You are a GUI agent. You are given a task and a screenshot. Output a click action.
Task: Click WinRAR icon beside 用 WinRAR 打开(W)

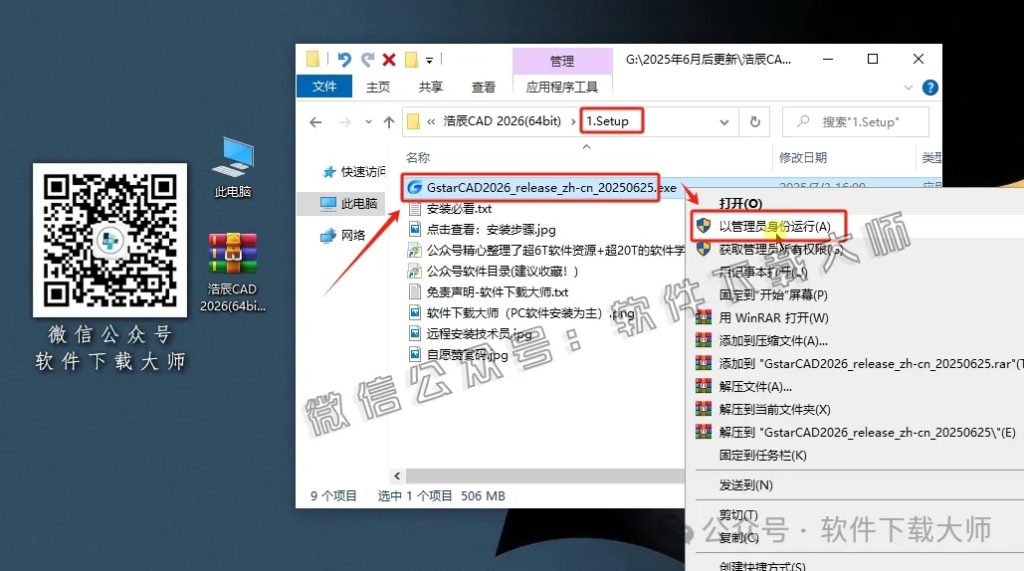(x=703, y=318)
